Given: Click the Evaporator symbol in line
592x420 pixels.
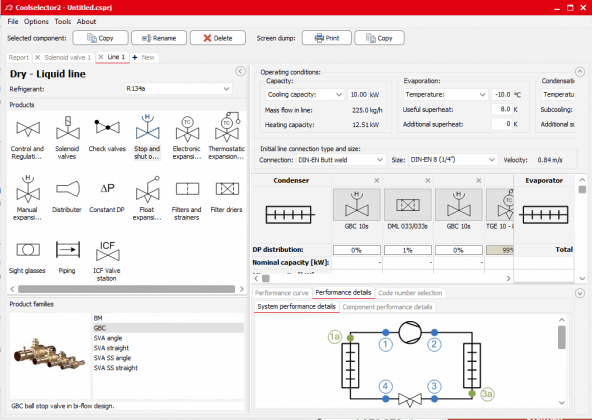Looking at the screenshot, I should pyautogui.click(x=544, y=215).
